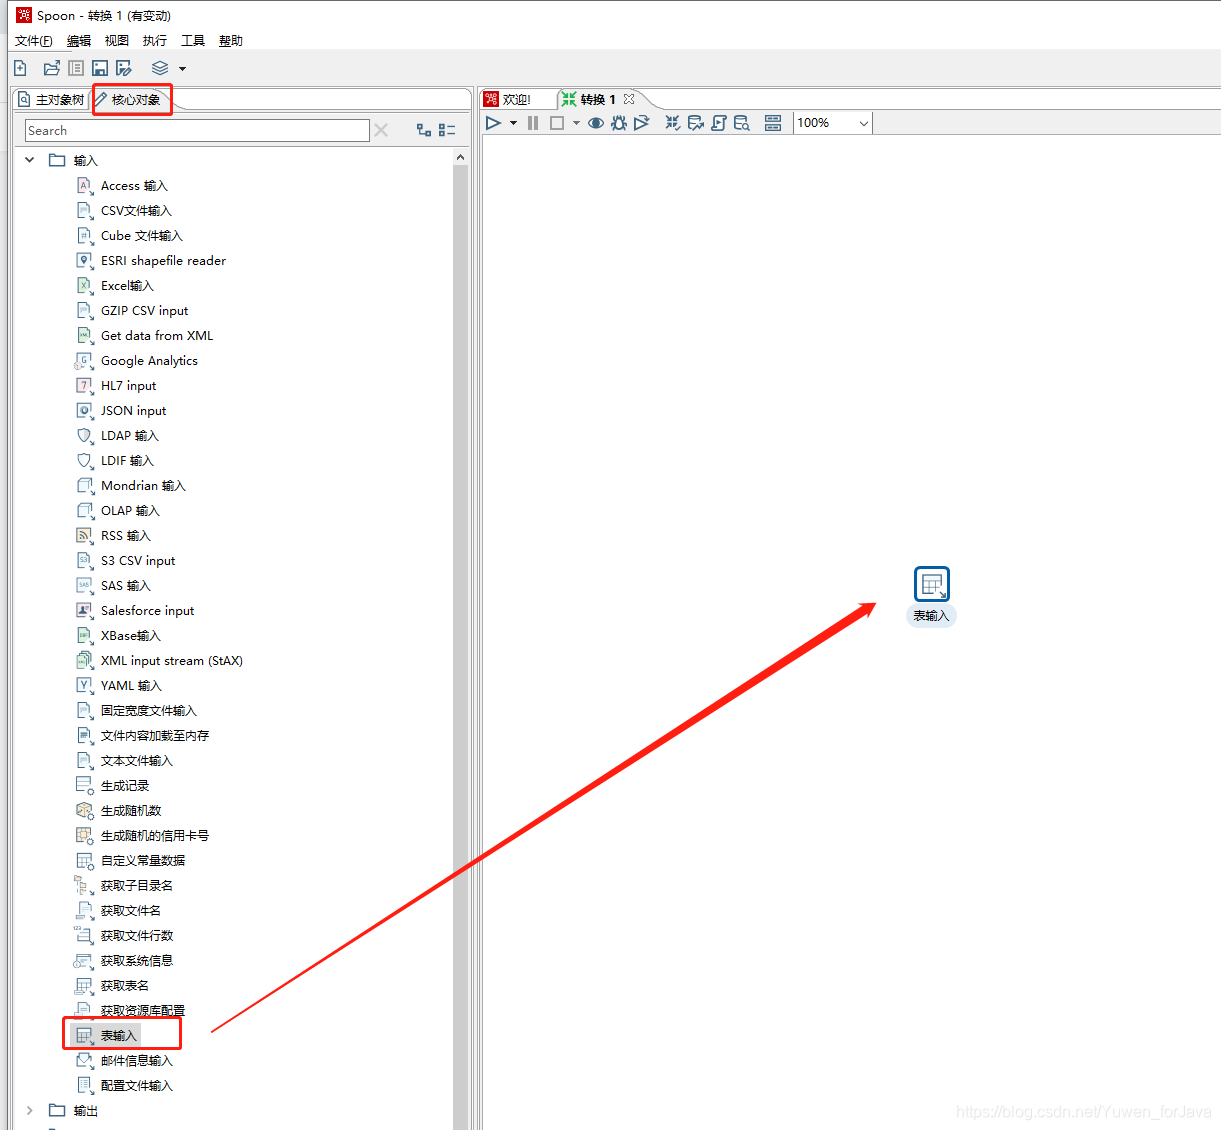Click the expand all tree icon
1221x1130 pixels.
[424, 131]
